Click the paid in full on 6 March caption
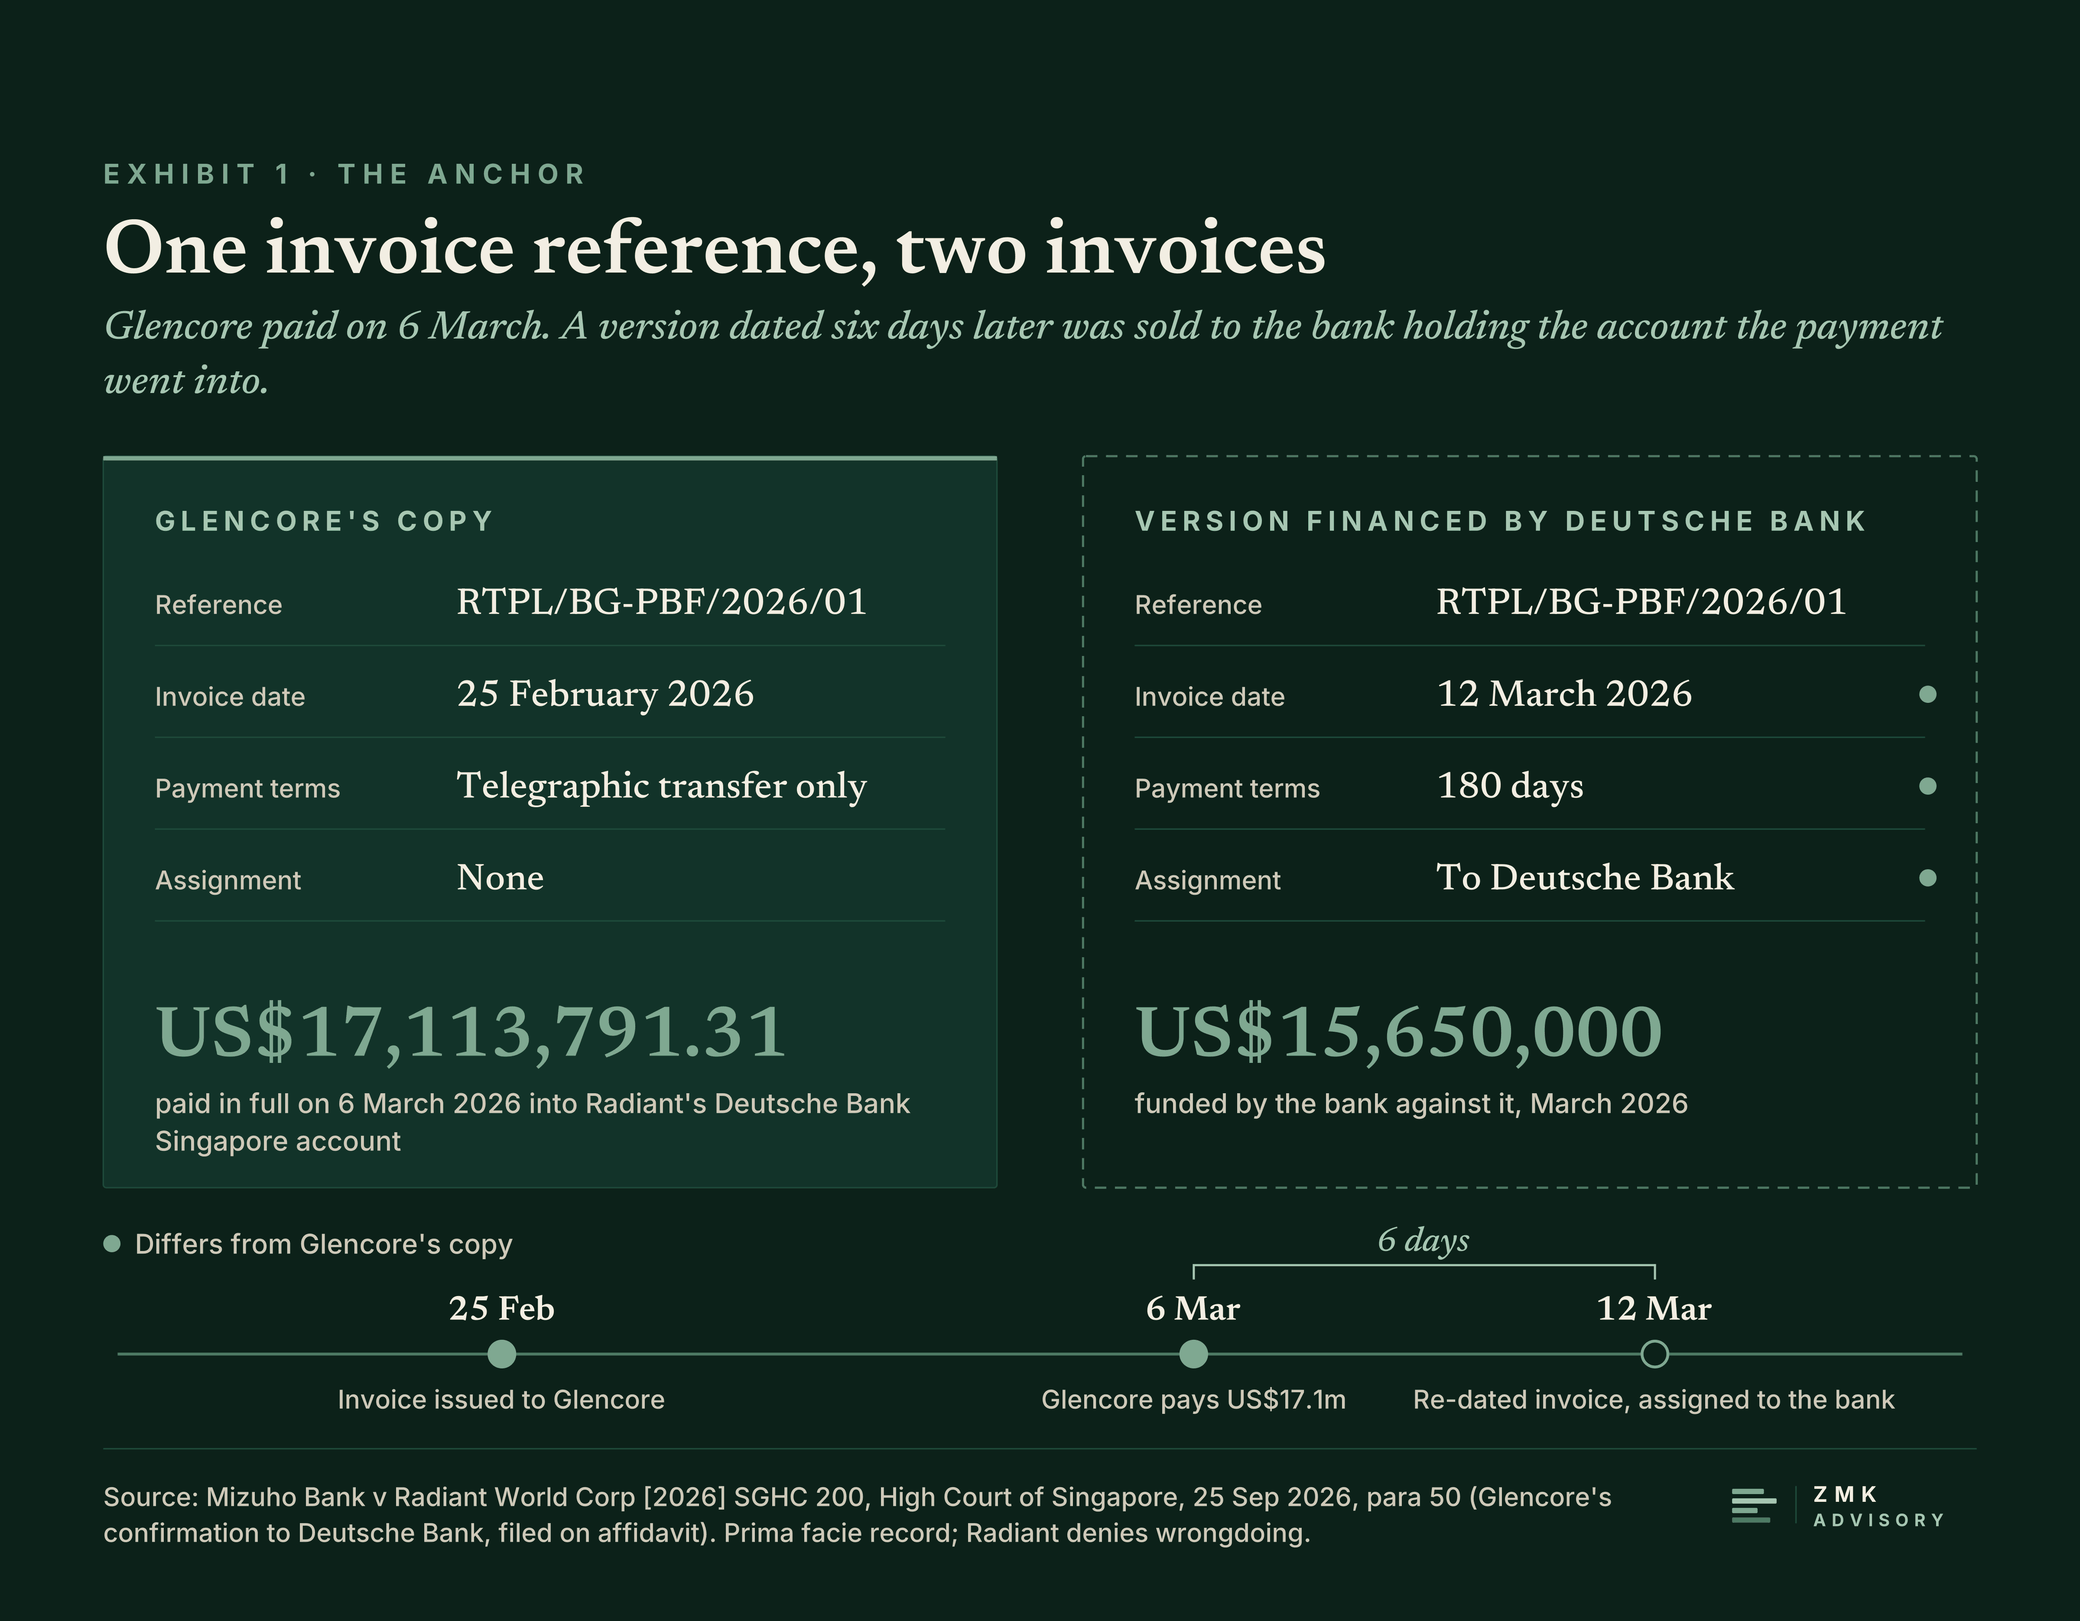Screen dimensions: 2080x1621 532,1122
